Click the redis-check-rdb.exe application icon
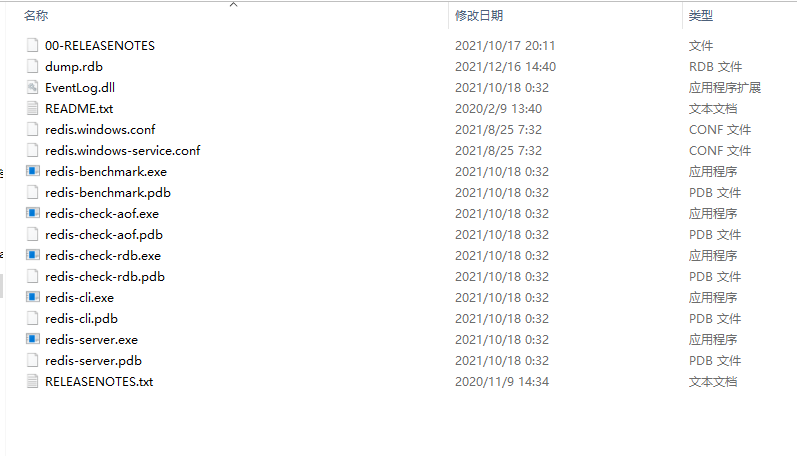 (33, 255)
